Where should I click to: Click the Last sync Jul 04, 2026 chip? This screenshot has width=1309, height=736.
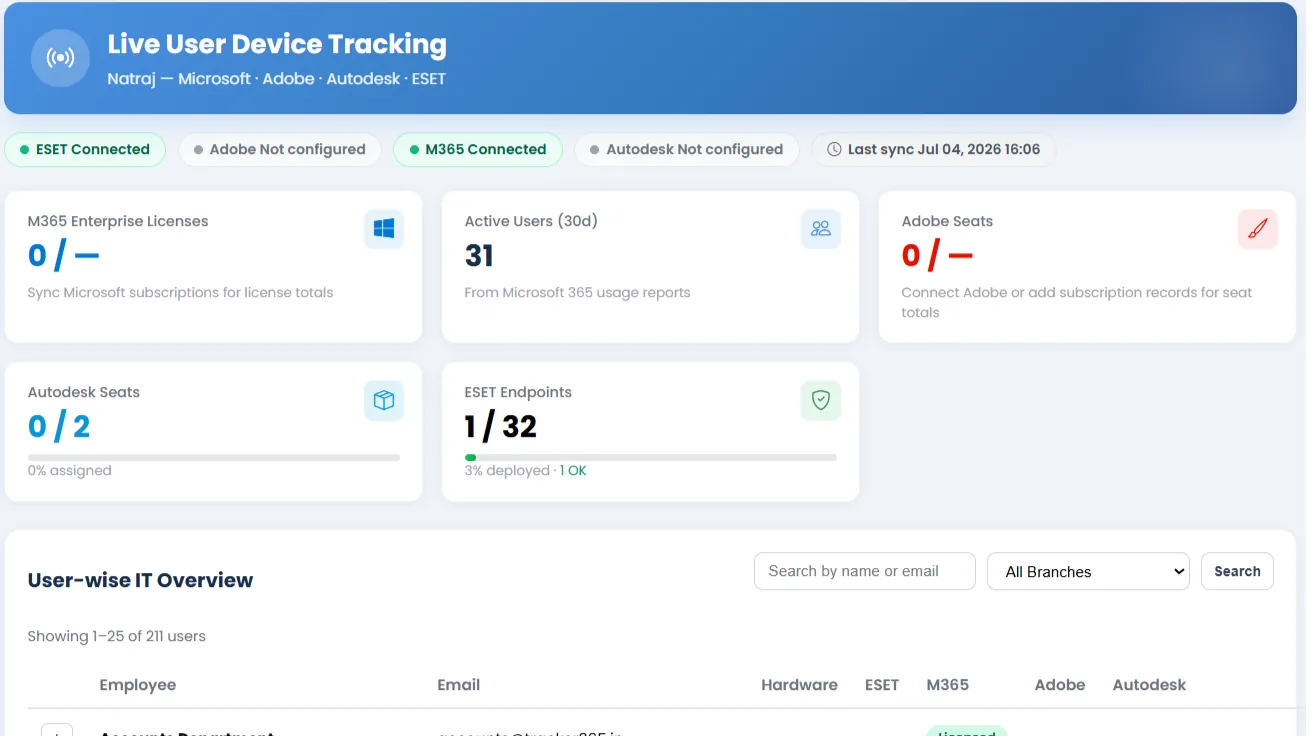pyautogui.click(x=934, y=150)
